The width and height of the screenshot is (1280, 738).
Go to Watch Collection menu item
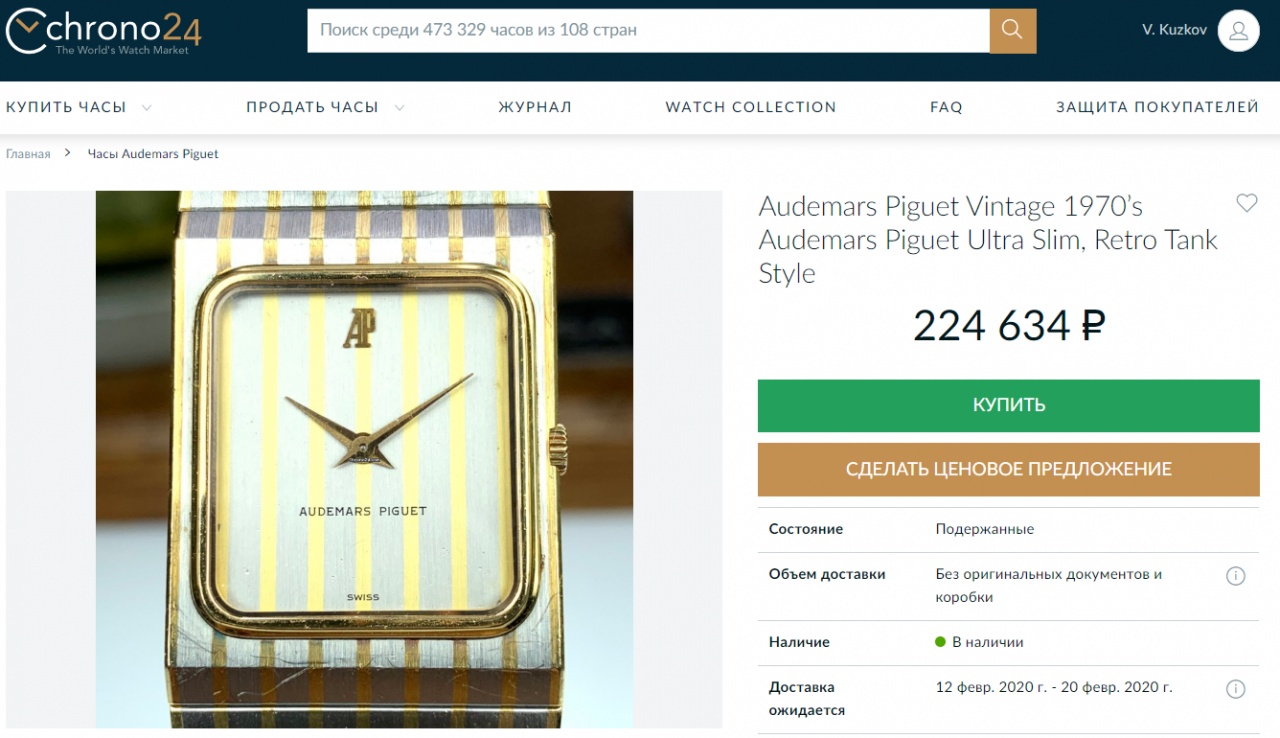[751, 107]
